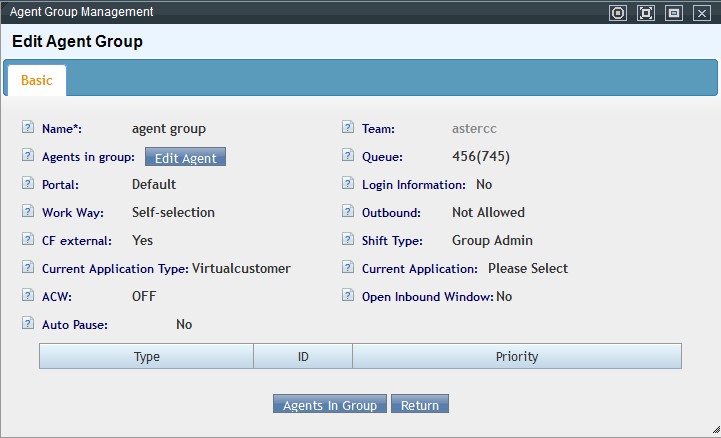Click help icon beside Open Inbound Window
The image size is (721, 438).
pos(348,296)
